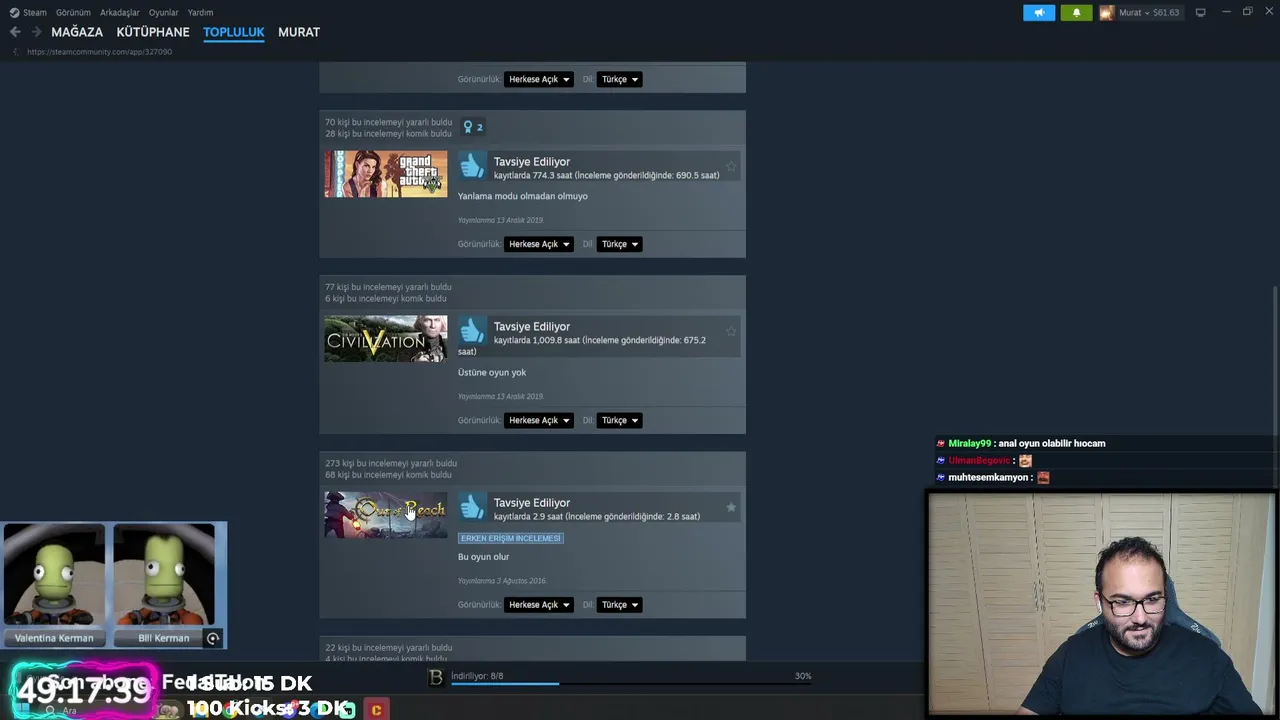Open the Görünüm menu
Image resolution: width=1280 pixels, height=720 pixels.
(x=73, y=12)
